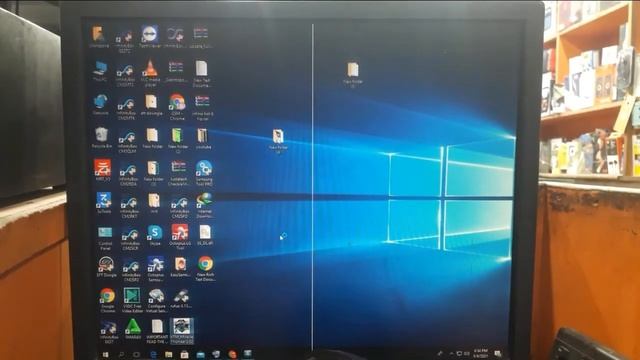
Task: Select the EFT Dongle shortcut
Action: pos(106,267)
